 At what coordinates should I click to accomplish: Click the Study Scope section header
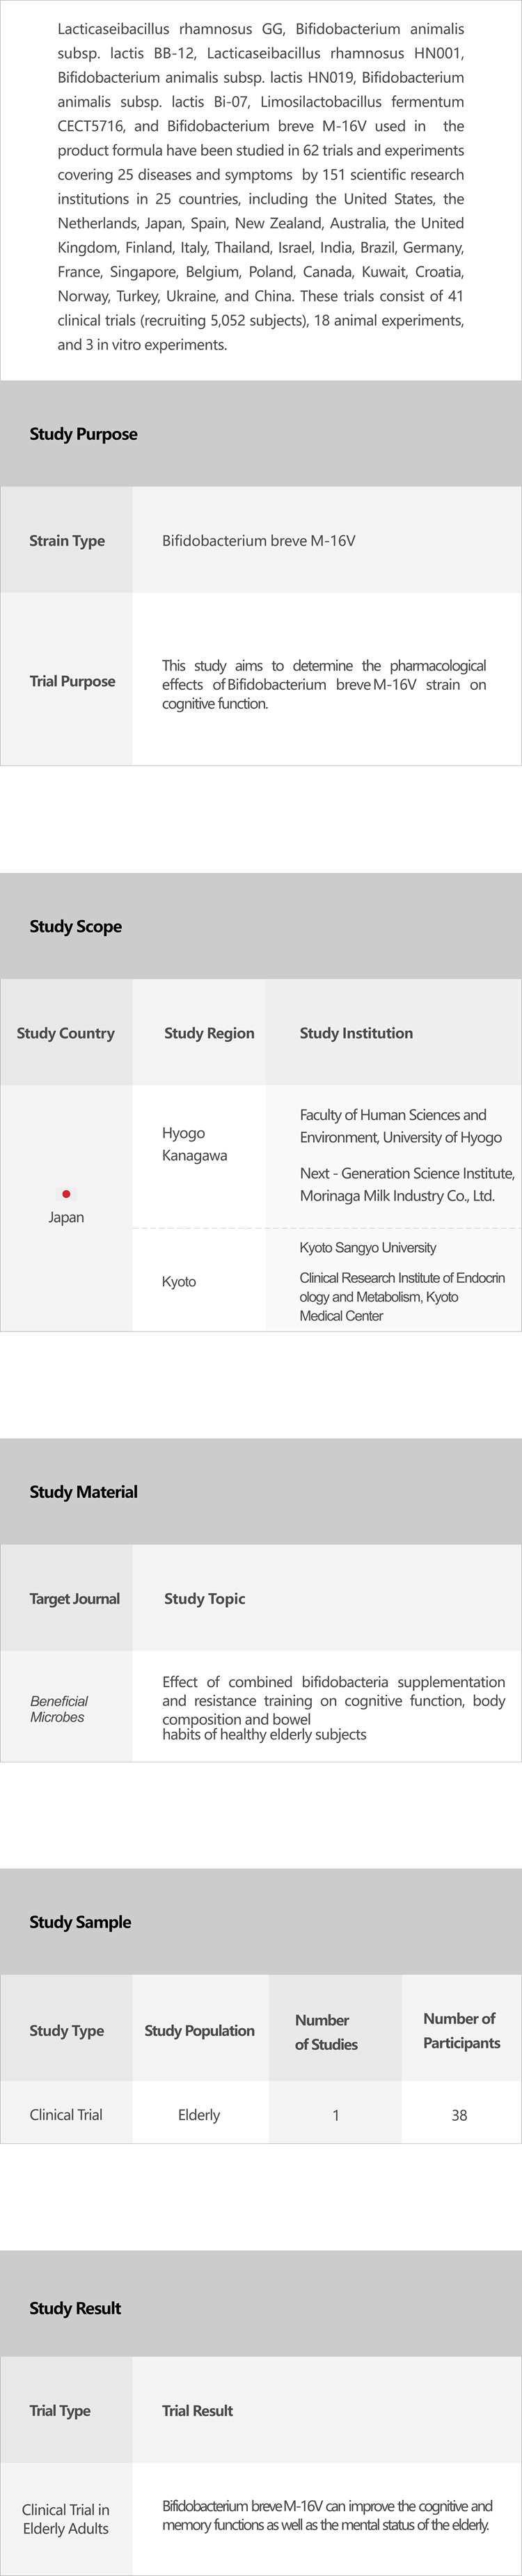pyautogui.click(x=75, y=926)
